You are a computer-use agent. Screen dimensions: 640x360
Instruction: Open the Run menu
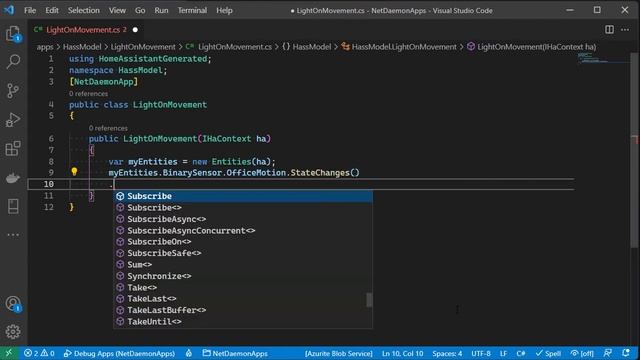[x=161, y=10]
